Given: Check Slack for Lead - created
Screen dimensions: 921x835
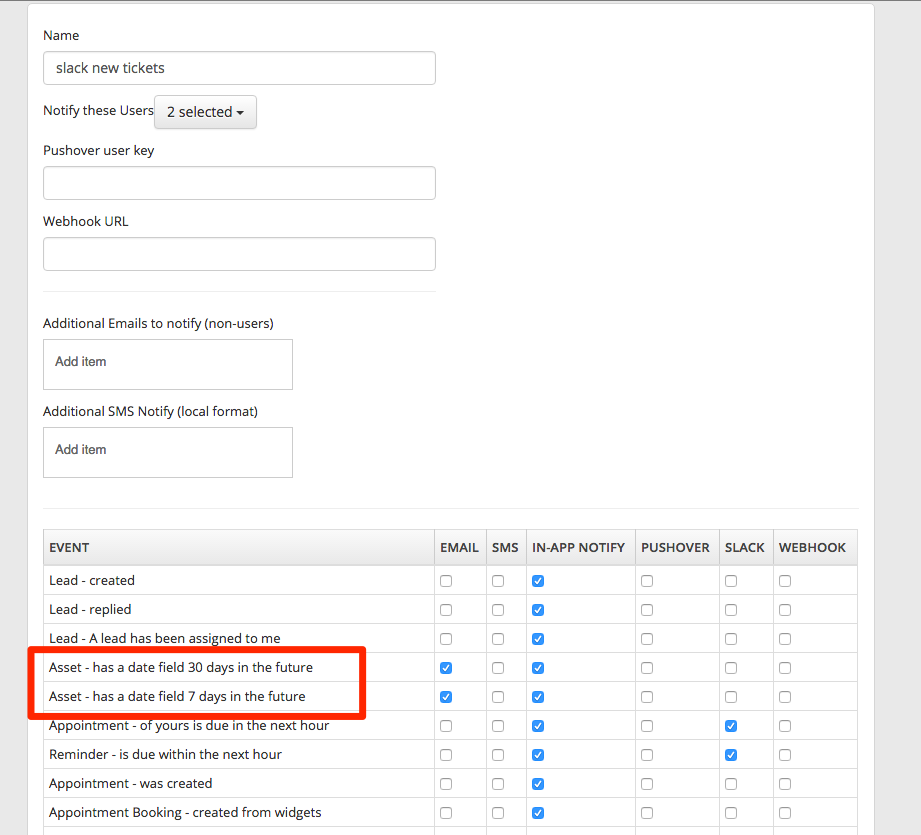Looking at the screenshot, I should 731,581.
